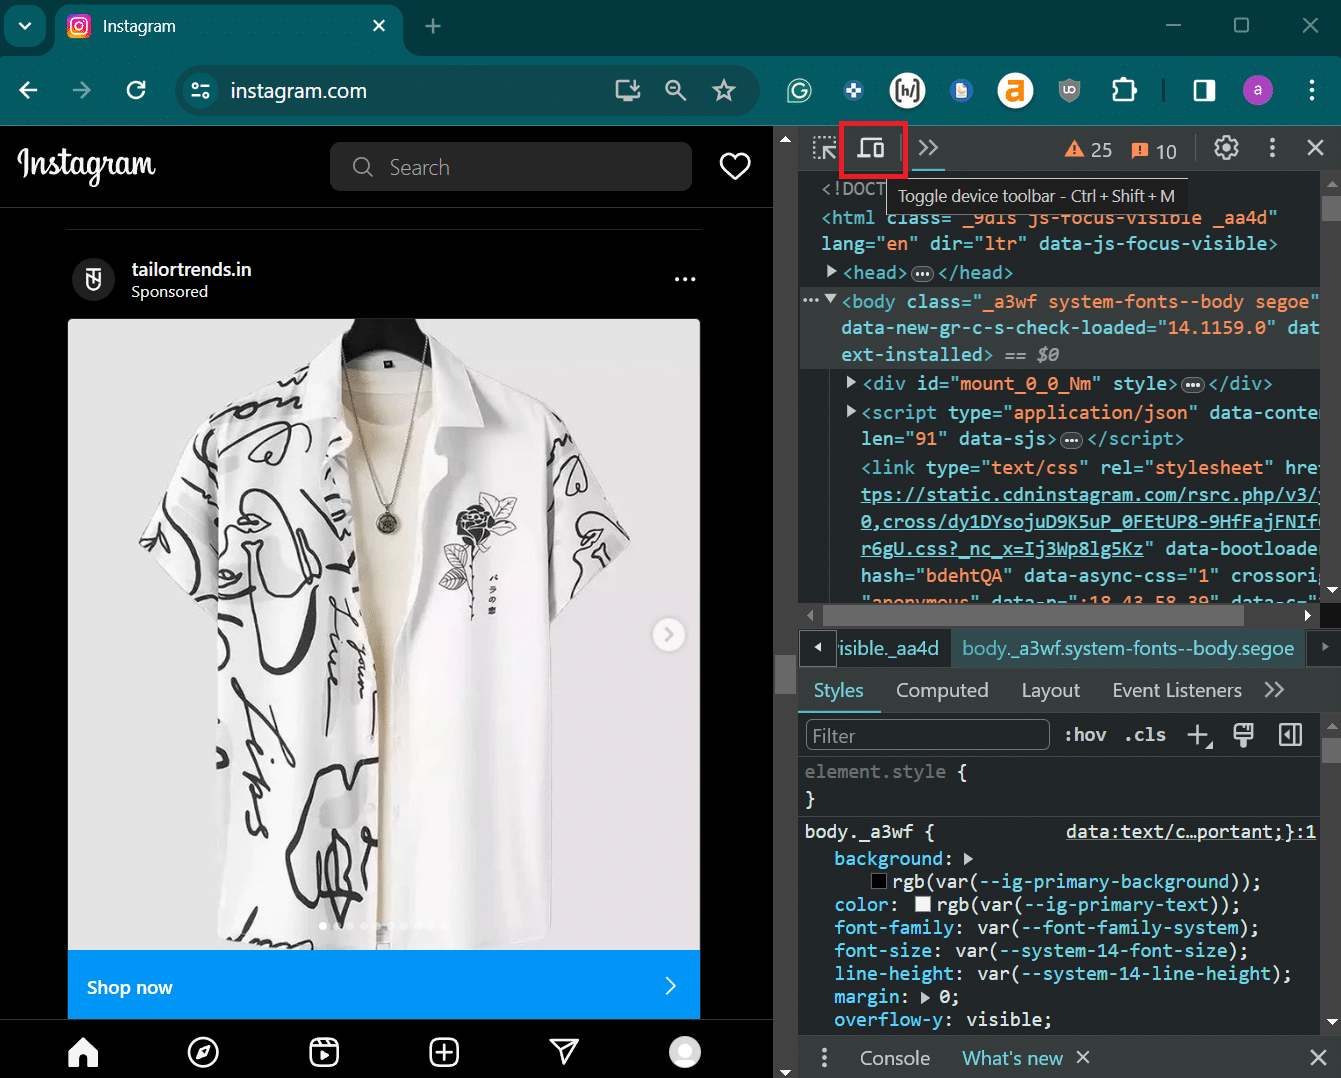Switch to the Styles tab
The image size is (1341, 1078).
838,690
